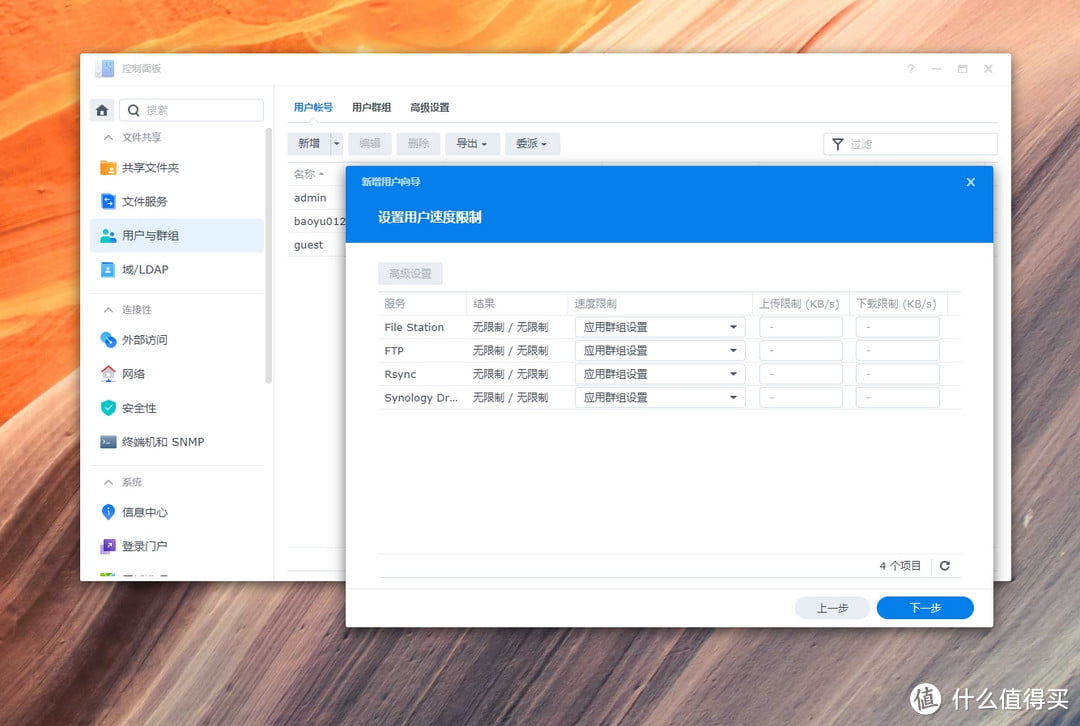The width and height of the screenshot is (1080, 726).
Task: Open 信息中心 info center icon
Action: pyautogui.click(x=108, y=512)
